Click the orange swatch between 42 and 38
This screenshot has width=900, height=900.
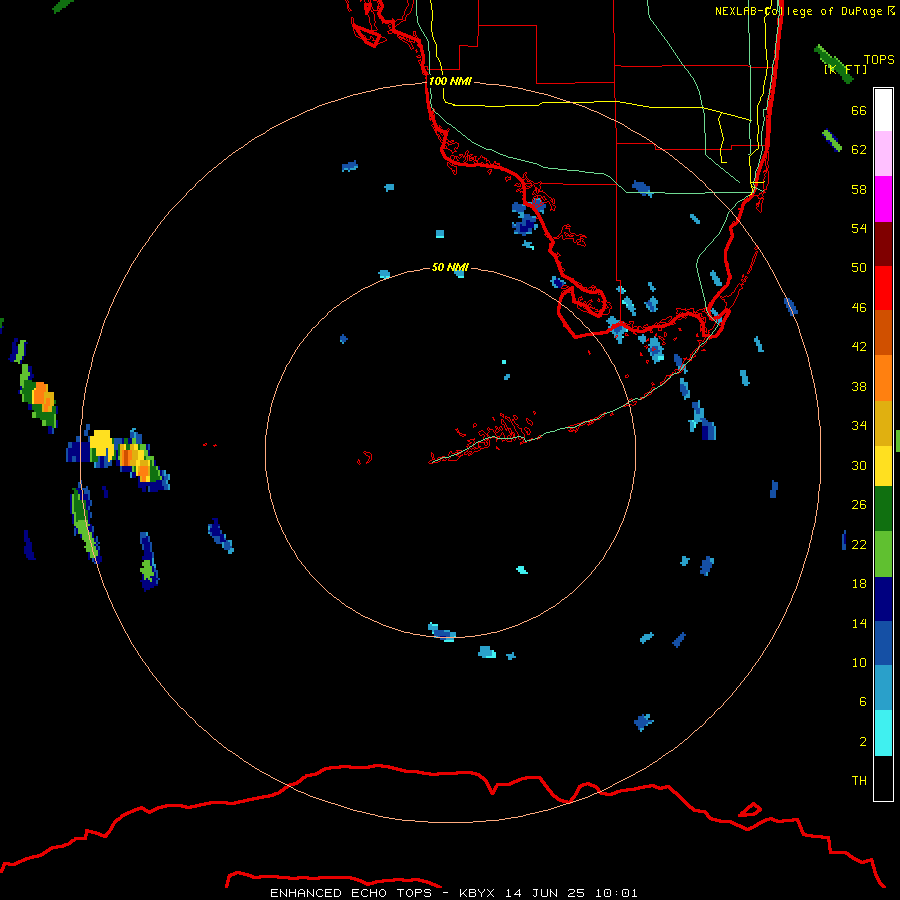tap(883, 378)
